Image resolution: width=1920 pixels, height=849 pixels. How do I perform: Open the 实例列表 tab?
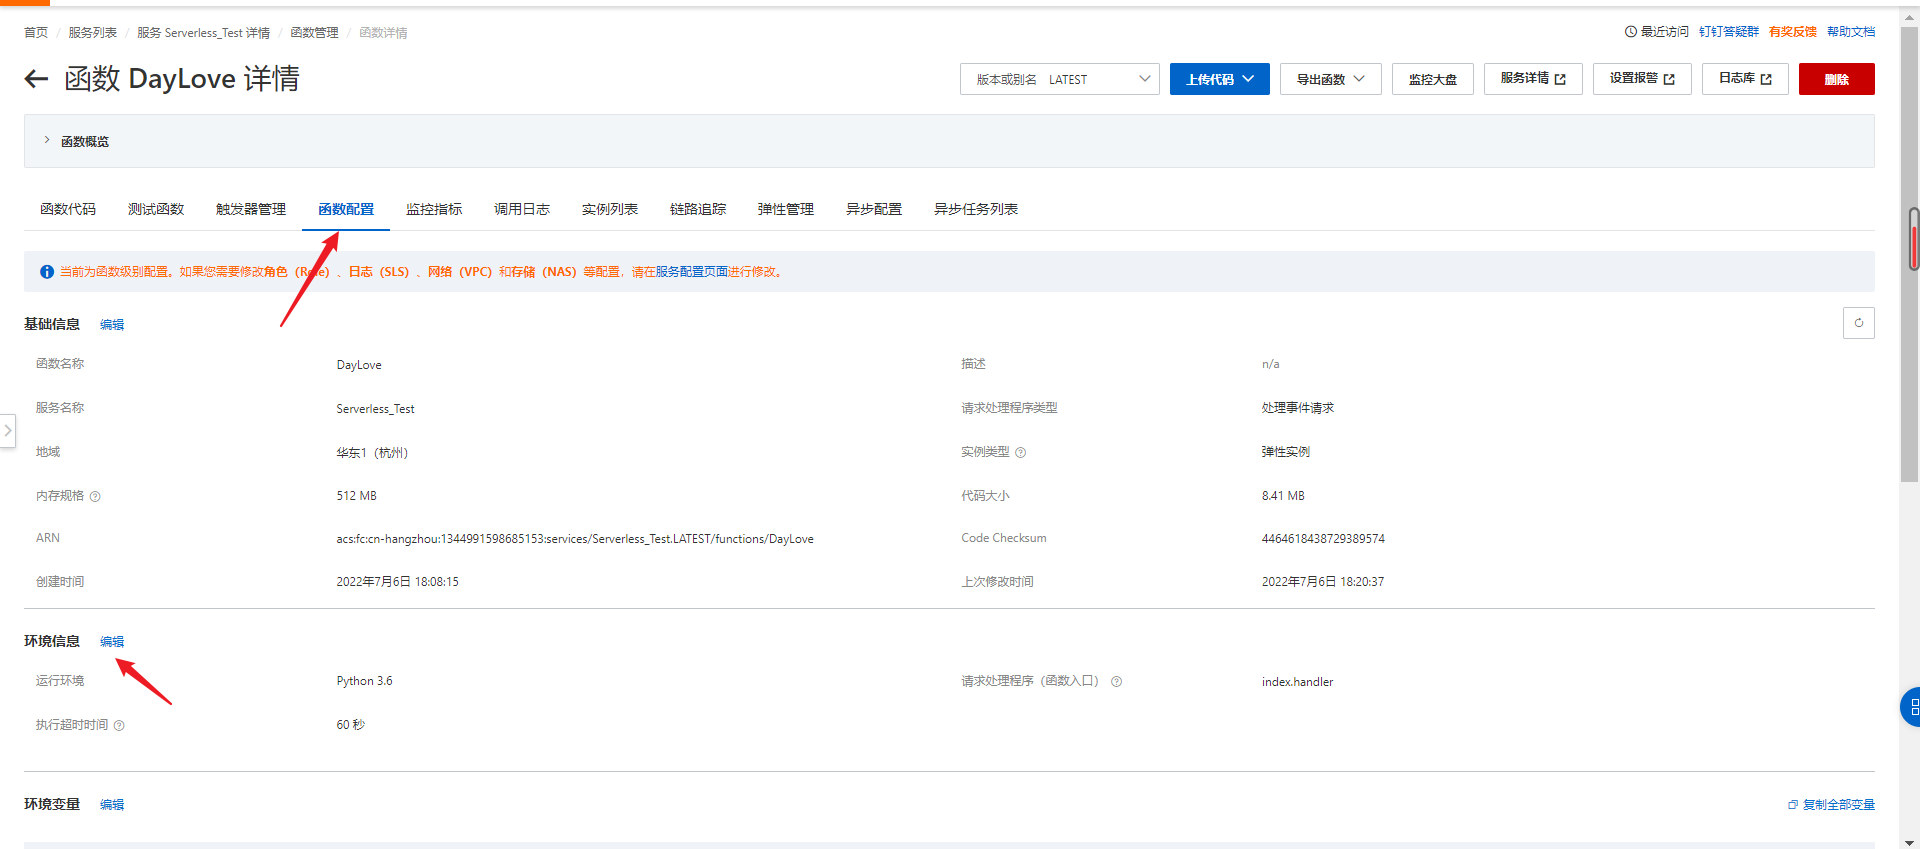(610, 209)
